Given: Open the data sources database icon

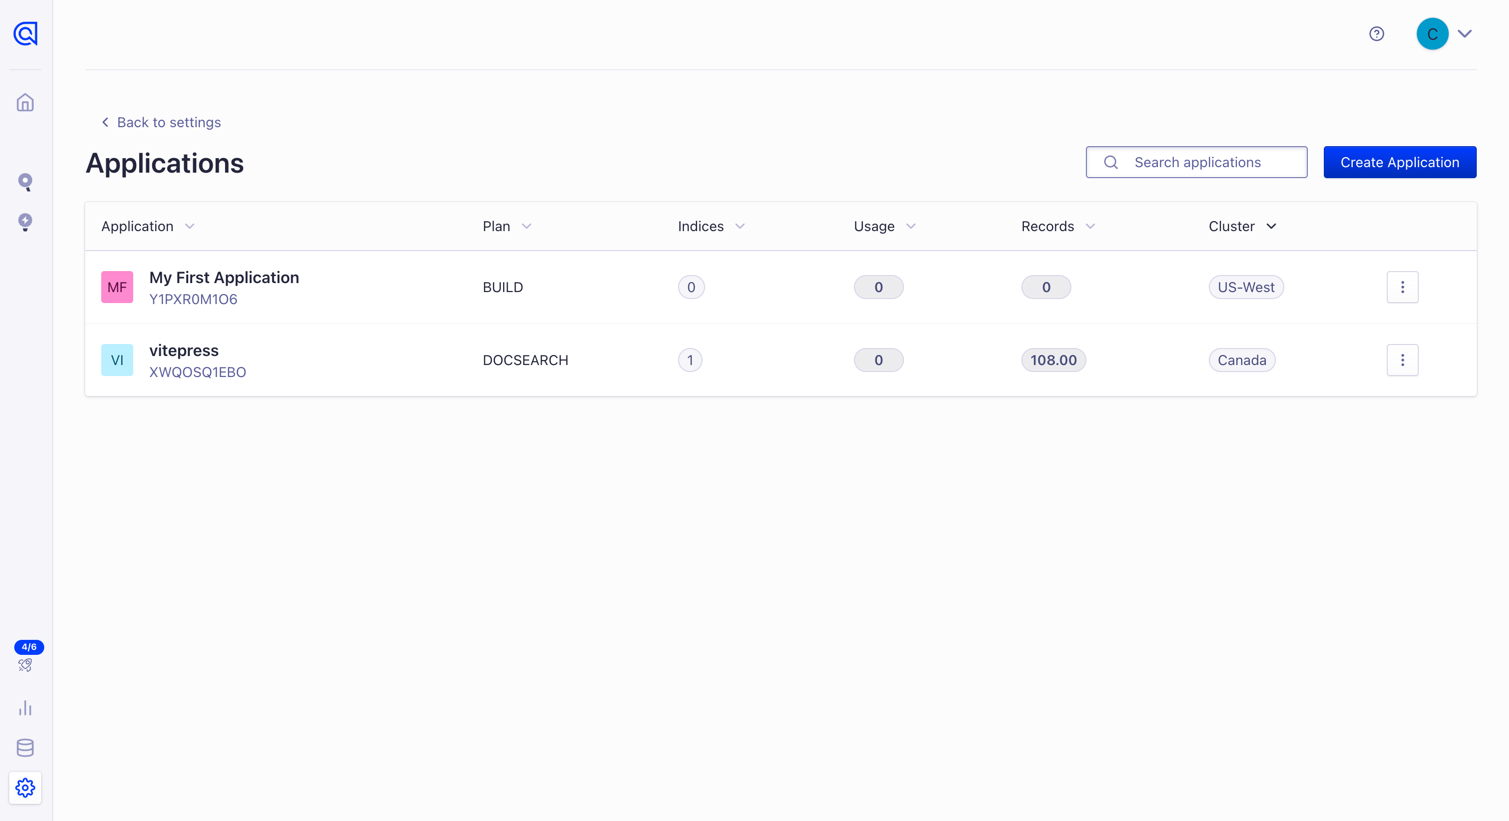Looking at the screenshot, I should (26, 748).
